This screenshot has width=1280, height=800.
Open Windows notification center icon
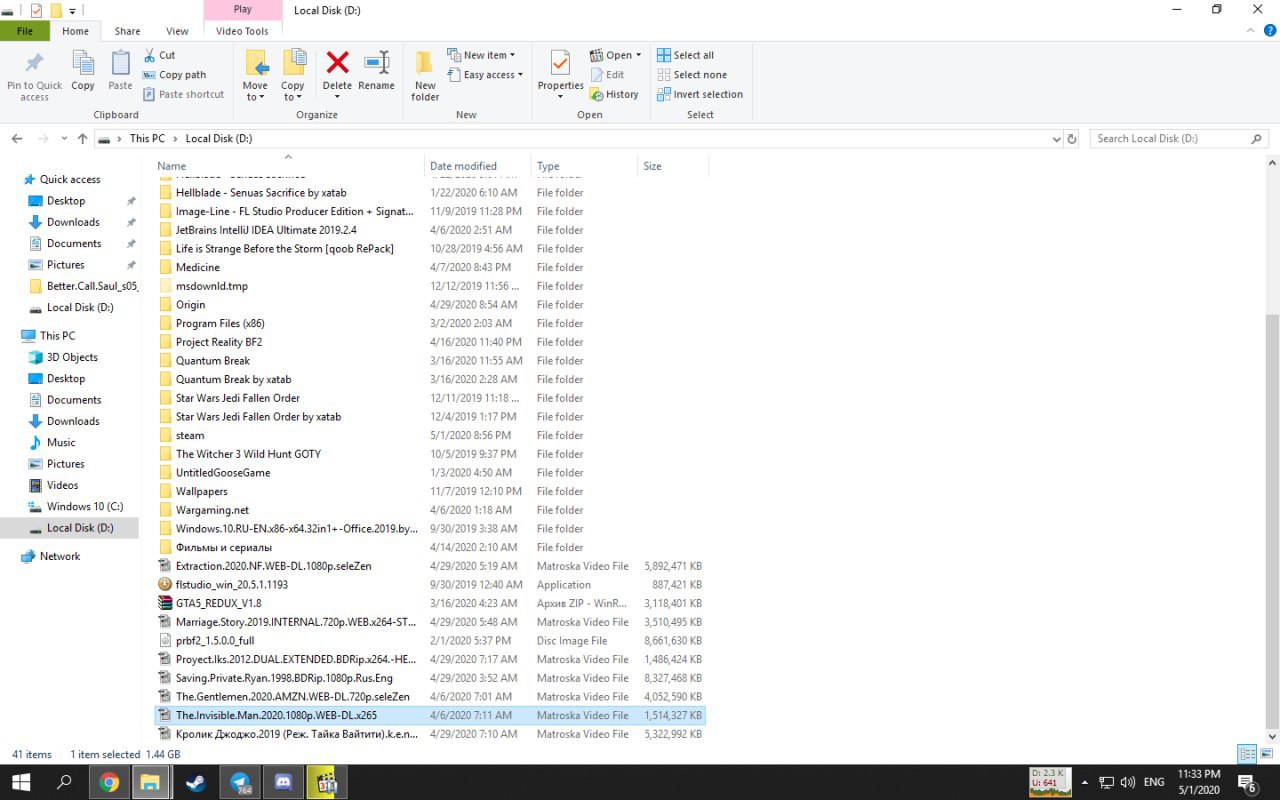click(x=1247, y=782)
